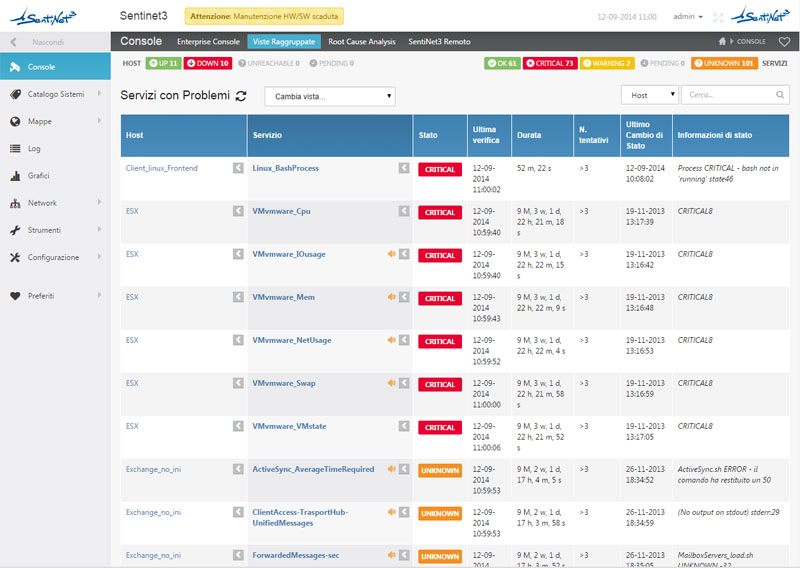Select the Viste Raggruppate tab

[284, 42]
